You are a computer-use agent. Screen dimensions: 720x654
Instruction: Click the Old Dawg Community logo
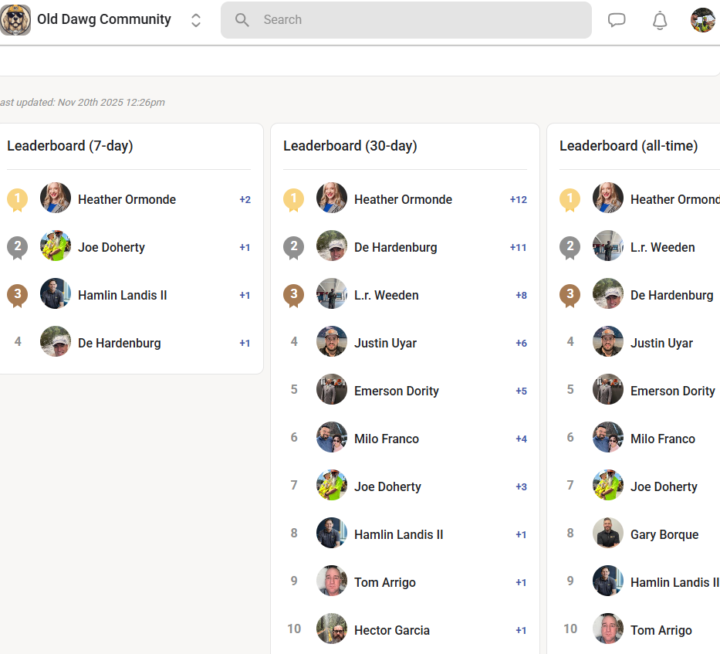pyautogui.click(x=16, y=20)
